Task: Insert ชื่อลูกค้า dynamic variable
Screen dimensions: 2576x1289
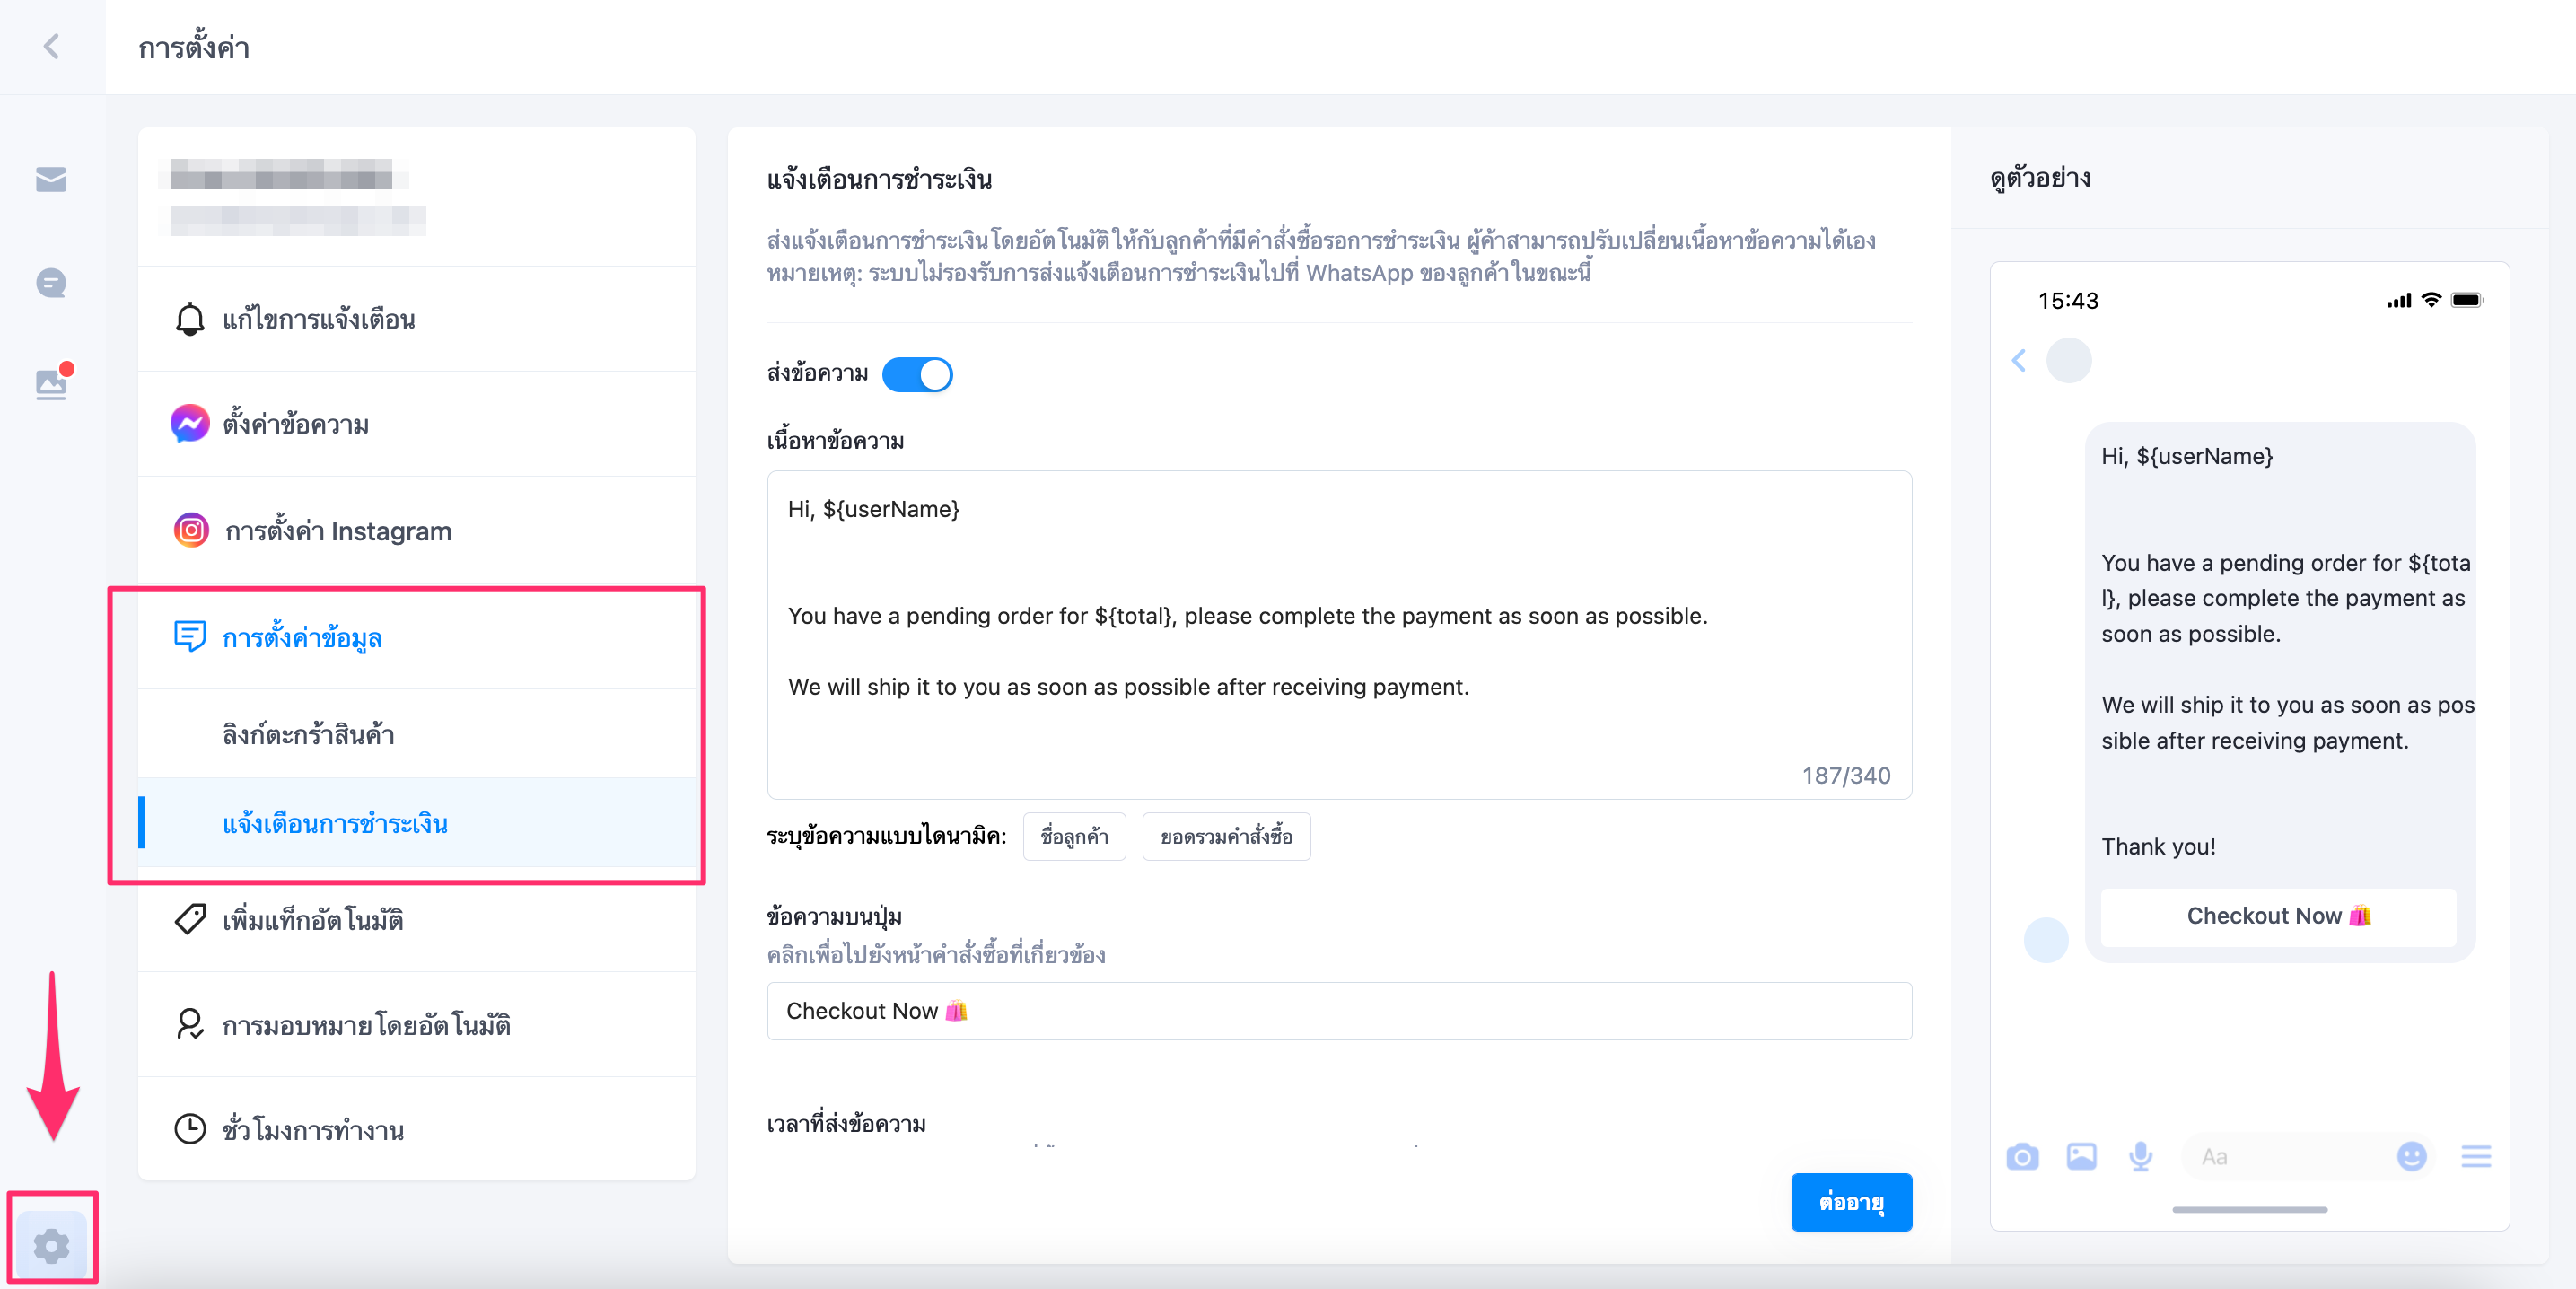Action: pos(1074,836)
